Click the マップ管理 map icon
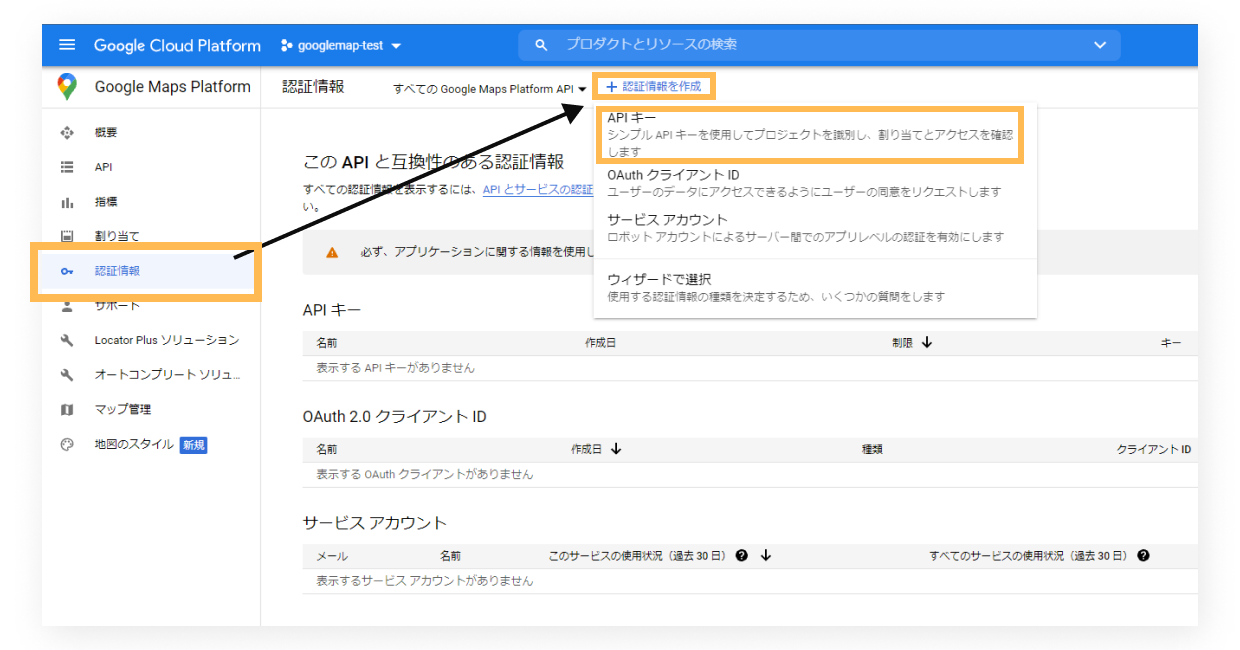The image size is (1240, 650). [67, 410]
